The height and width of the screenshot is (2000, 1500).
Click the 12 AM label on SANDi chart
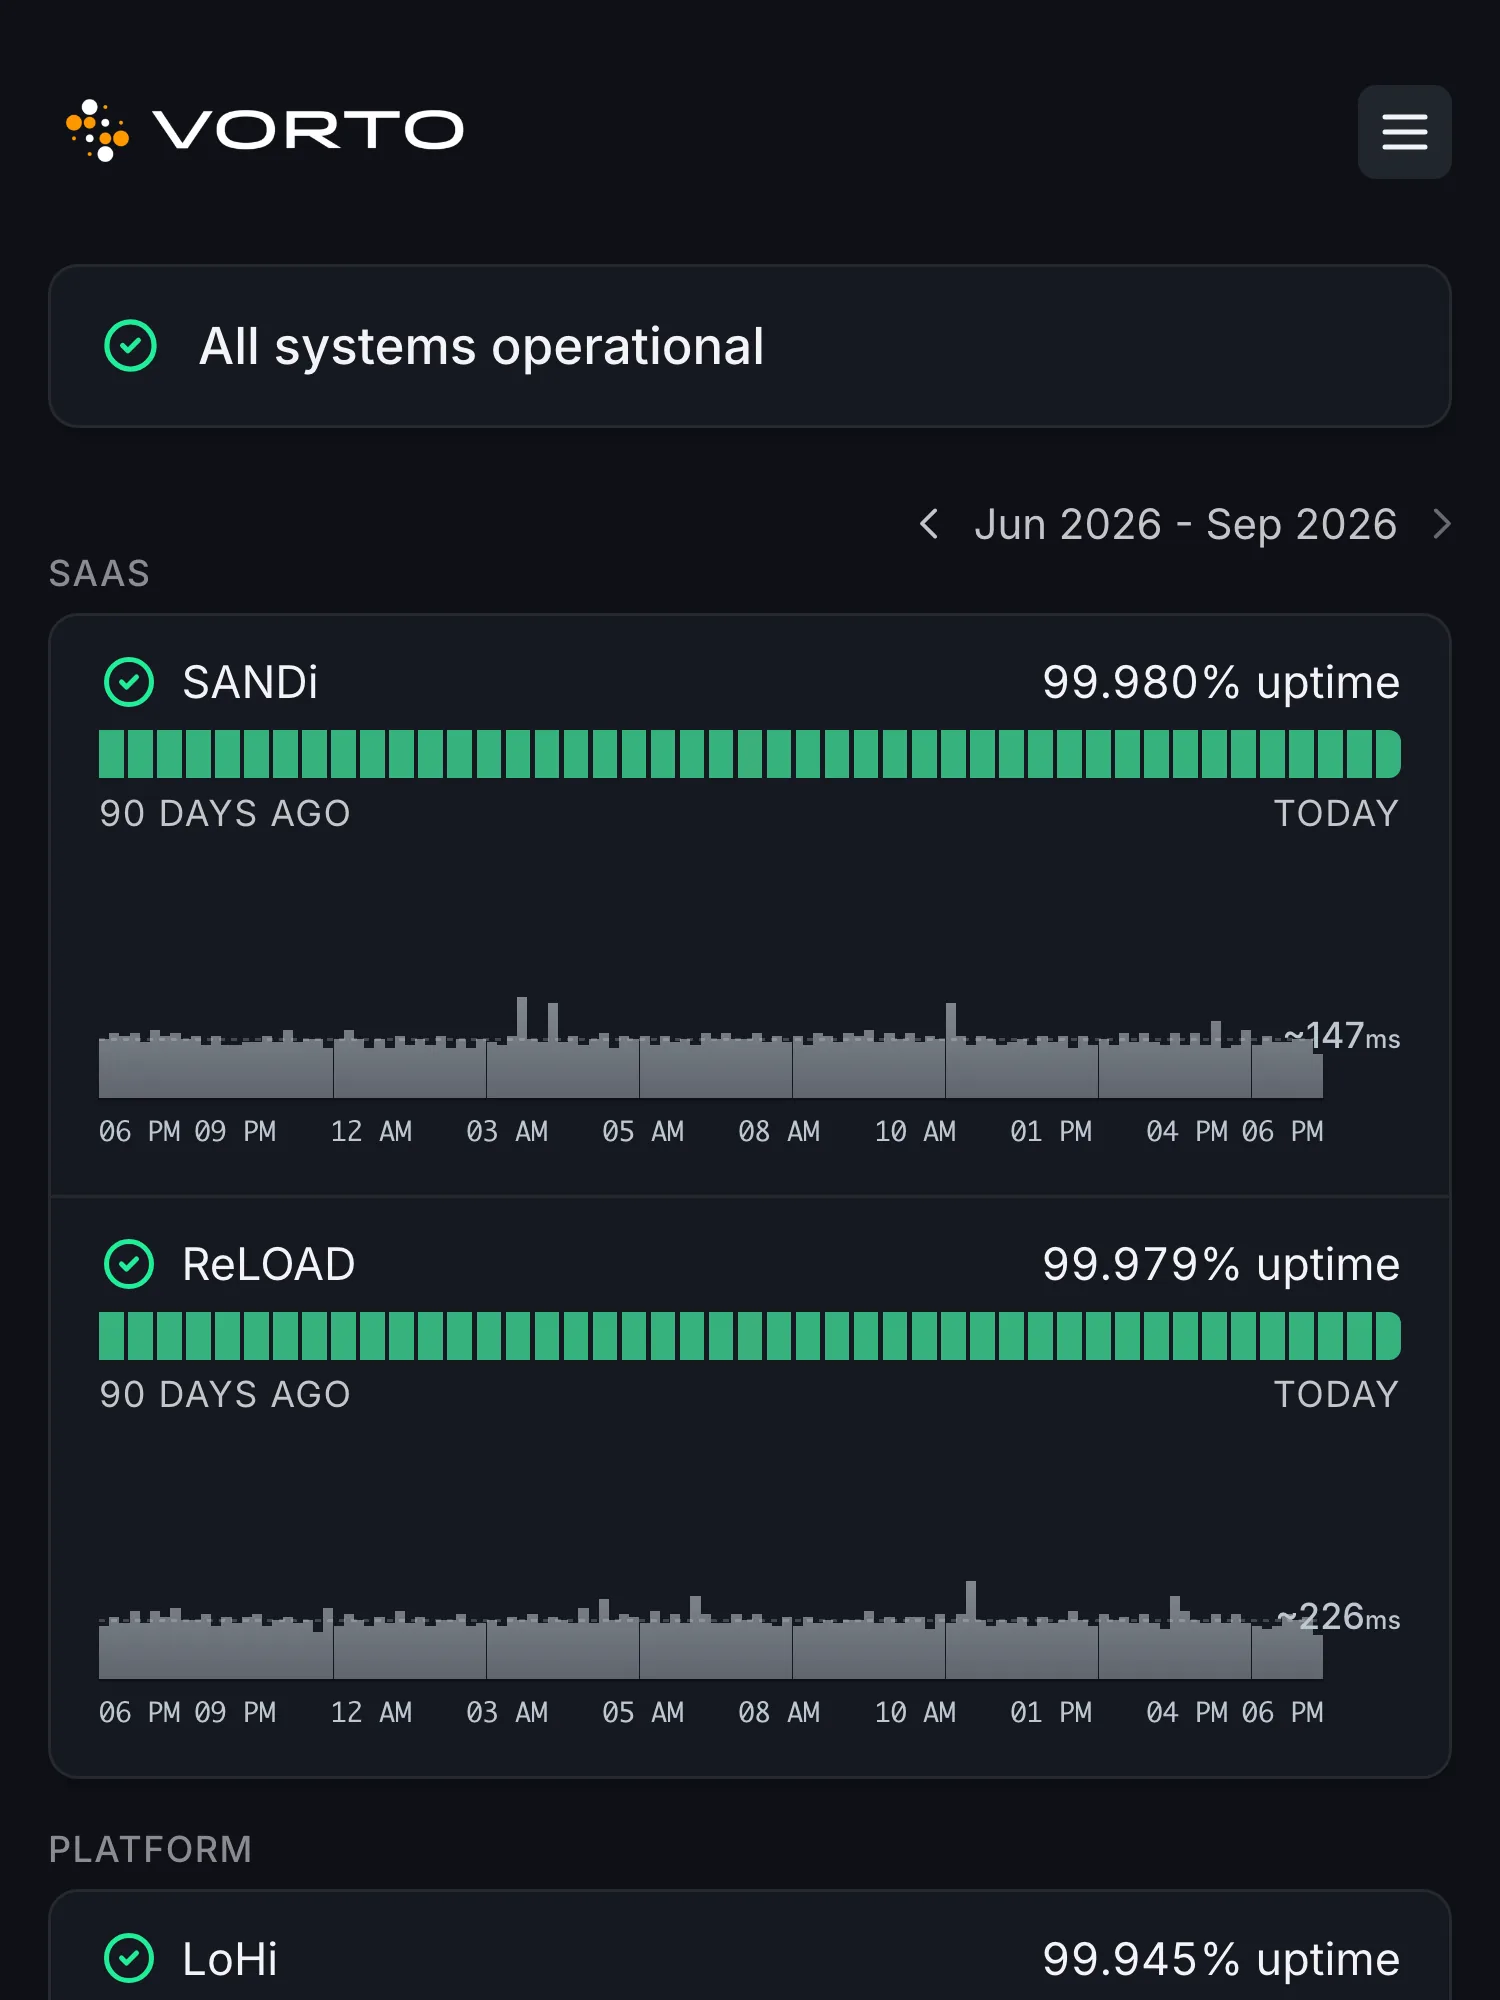coord(371,1131)
